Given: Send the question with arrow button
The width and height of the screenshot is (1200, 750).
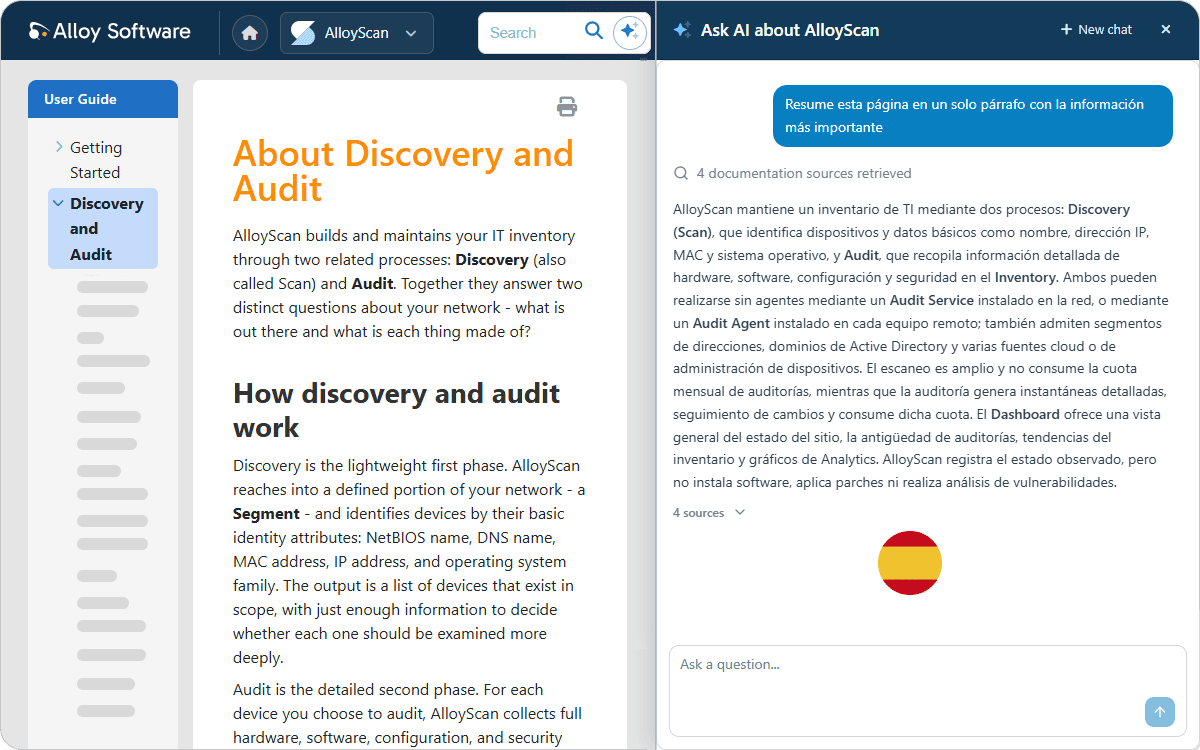Looking at the screenshot, I should 1160,712.
